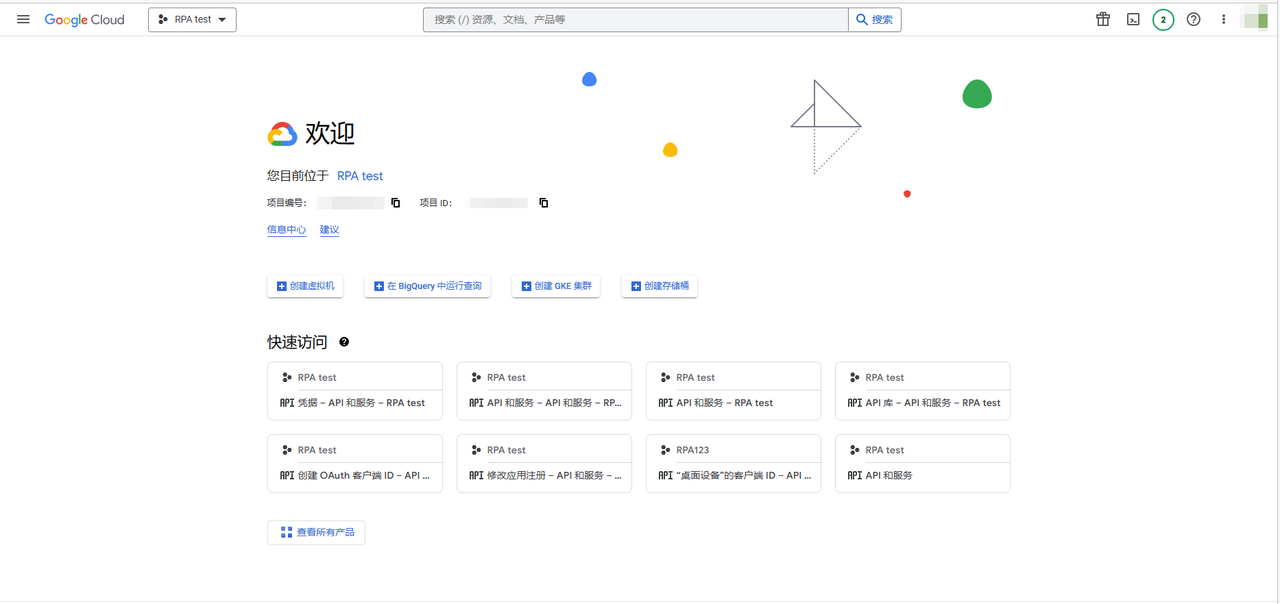Viewport: 1280px width, 604px height.
Task: Open the hamburger navigation menu
Action: (23, 19)
